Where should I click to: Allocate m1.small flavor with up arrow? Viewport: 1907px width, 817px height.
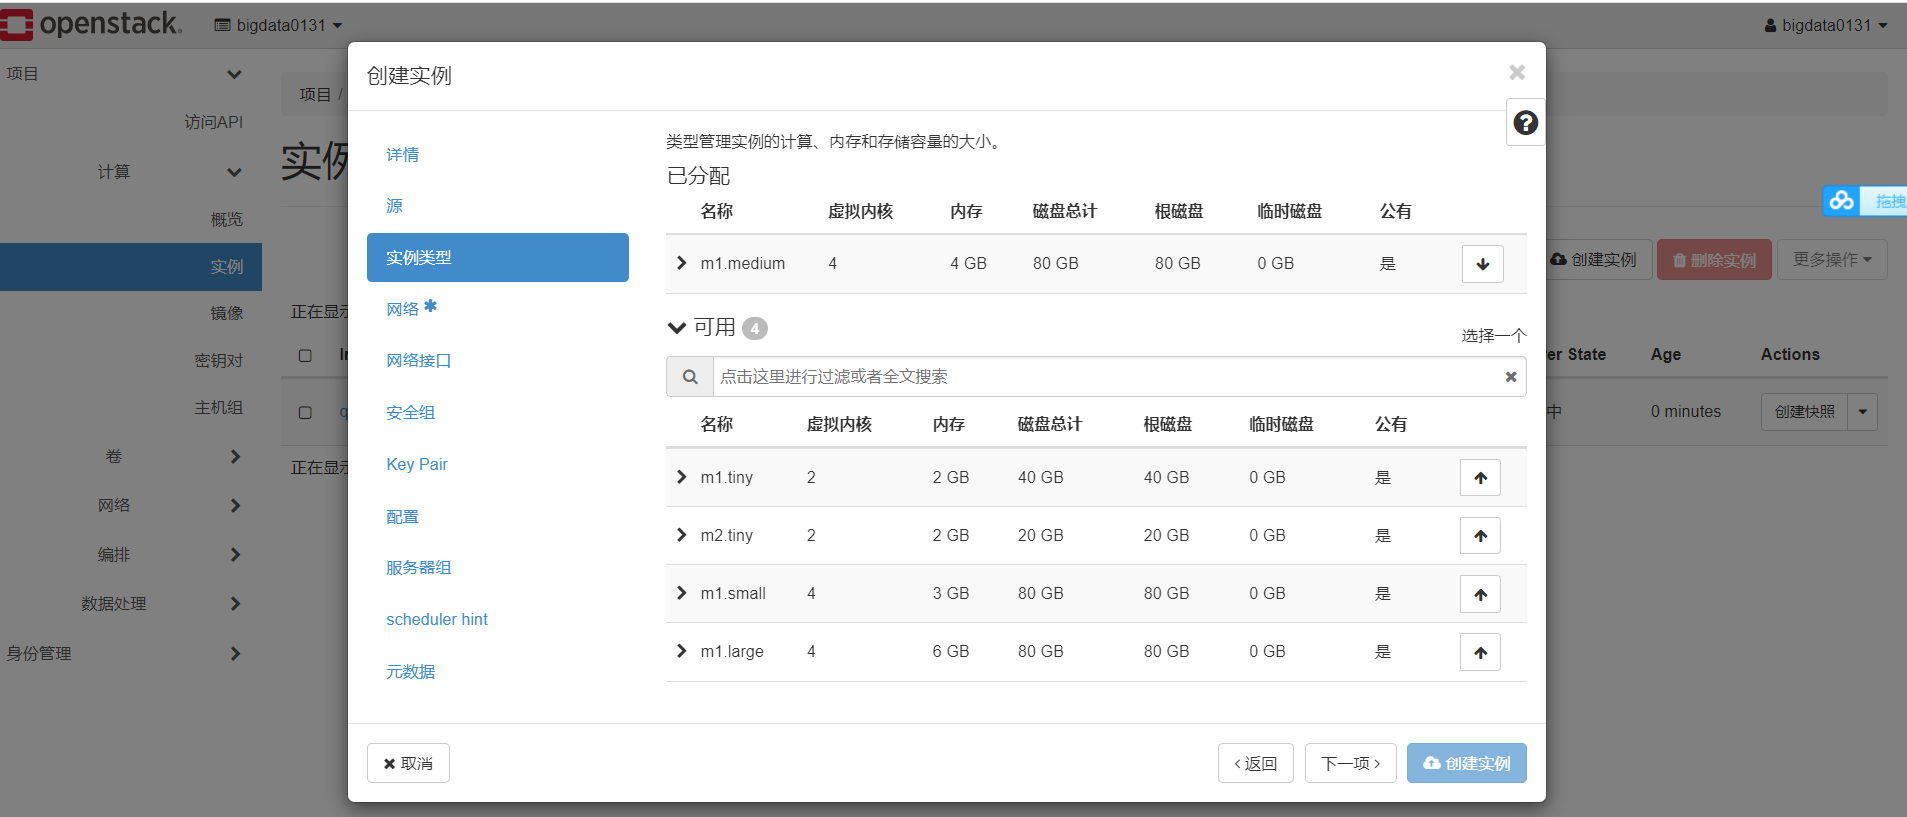click(1480, 594)
